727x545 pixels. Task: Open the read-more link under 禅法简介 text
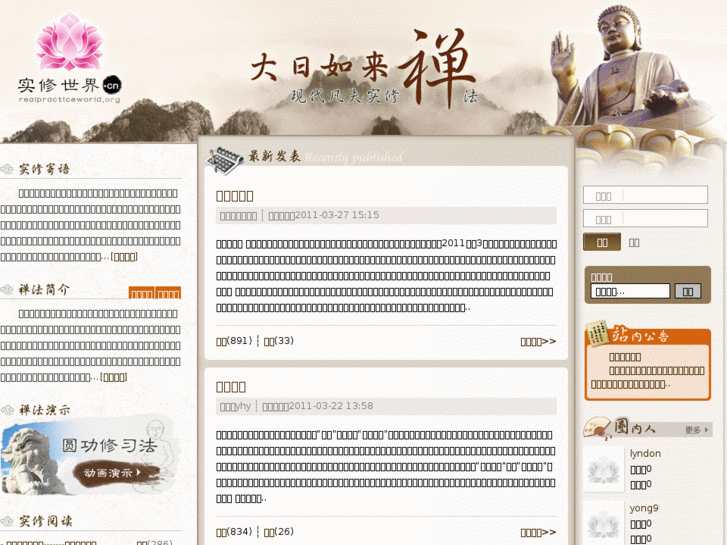point(114,378)
